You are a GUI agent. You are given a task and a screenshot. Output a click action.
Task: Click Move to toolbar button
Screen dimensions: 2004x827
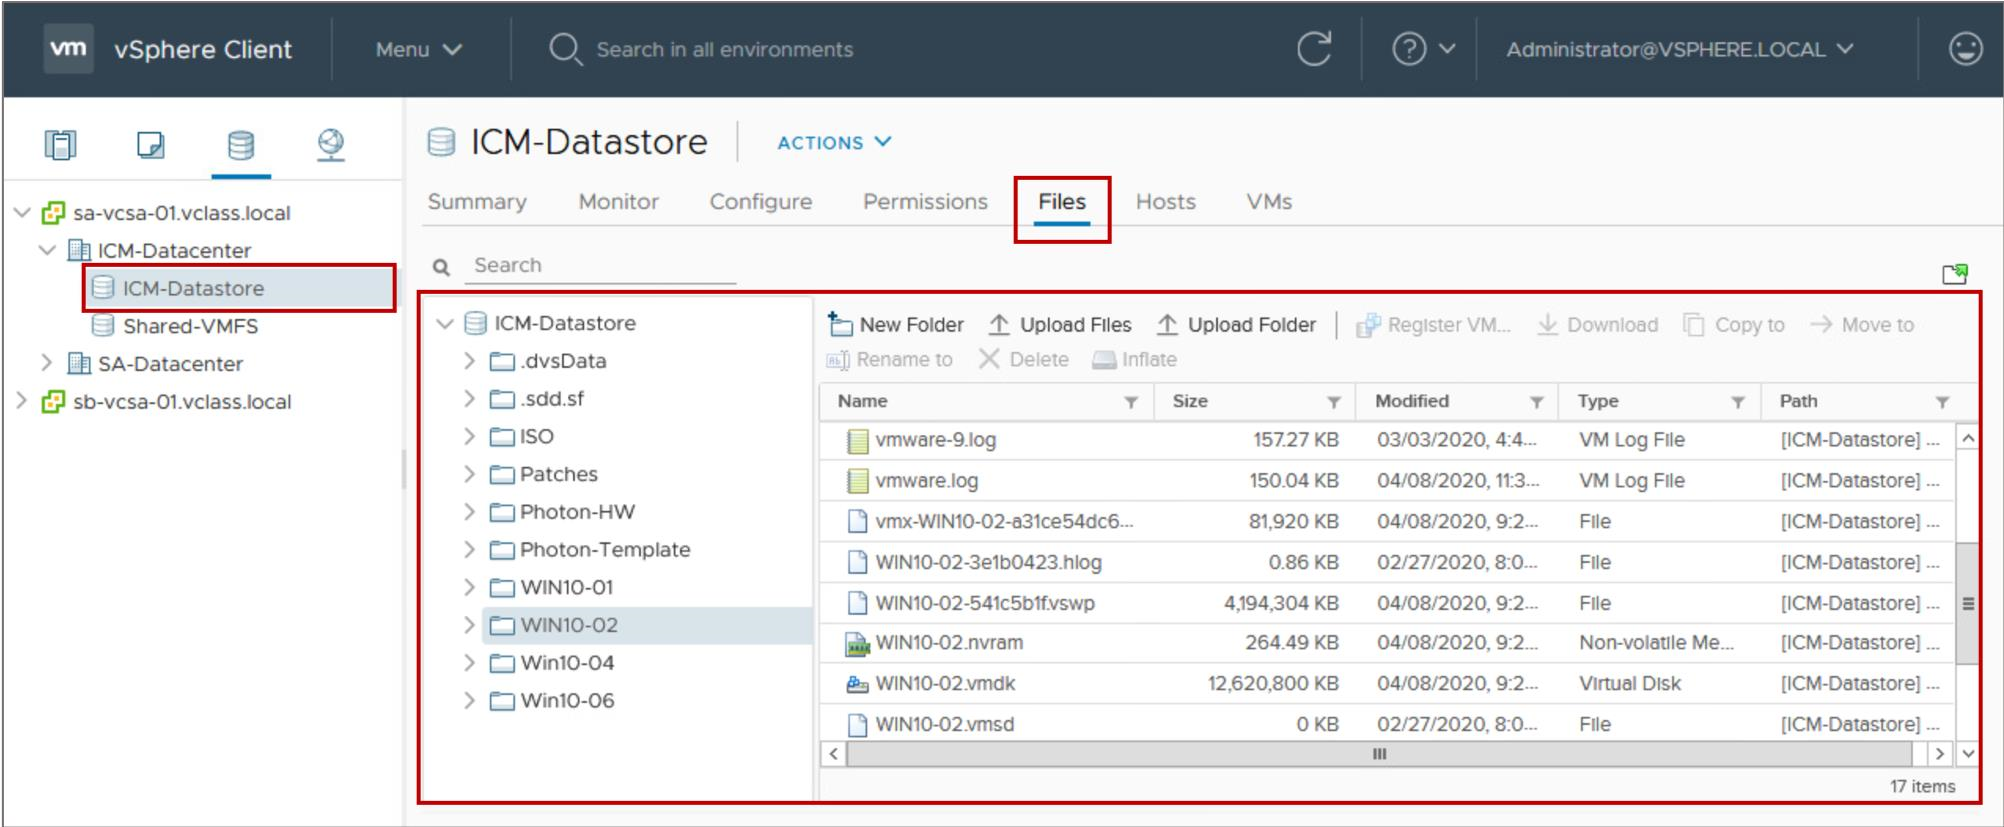tap(1862, 325)
